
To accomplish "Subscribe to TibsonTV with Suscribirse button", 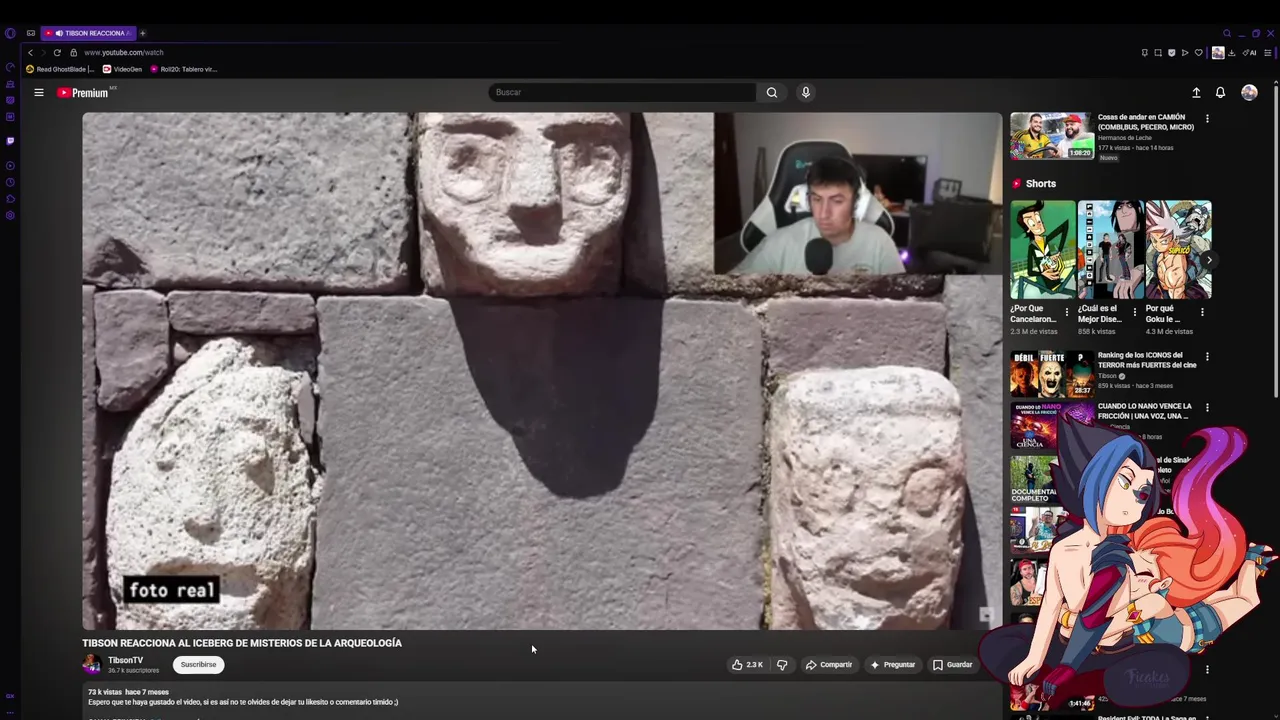I will [x=198, y=664].
